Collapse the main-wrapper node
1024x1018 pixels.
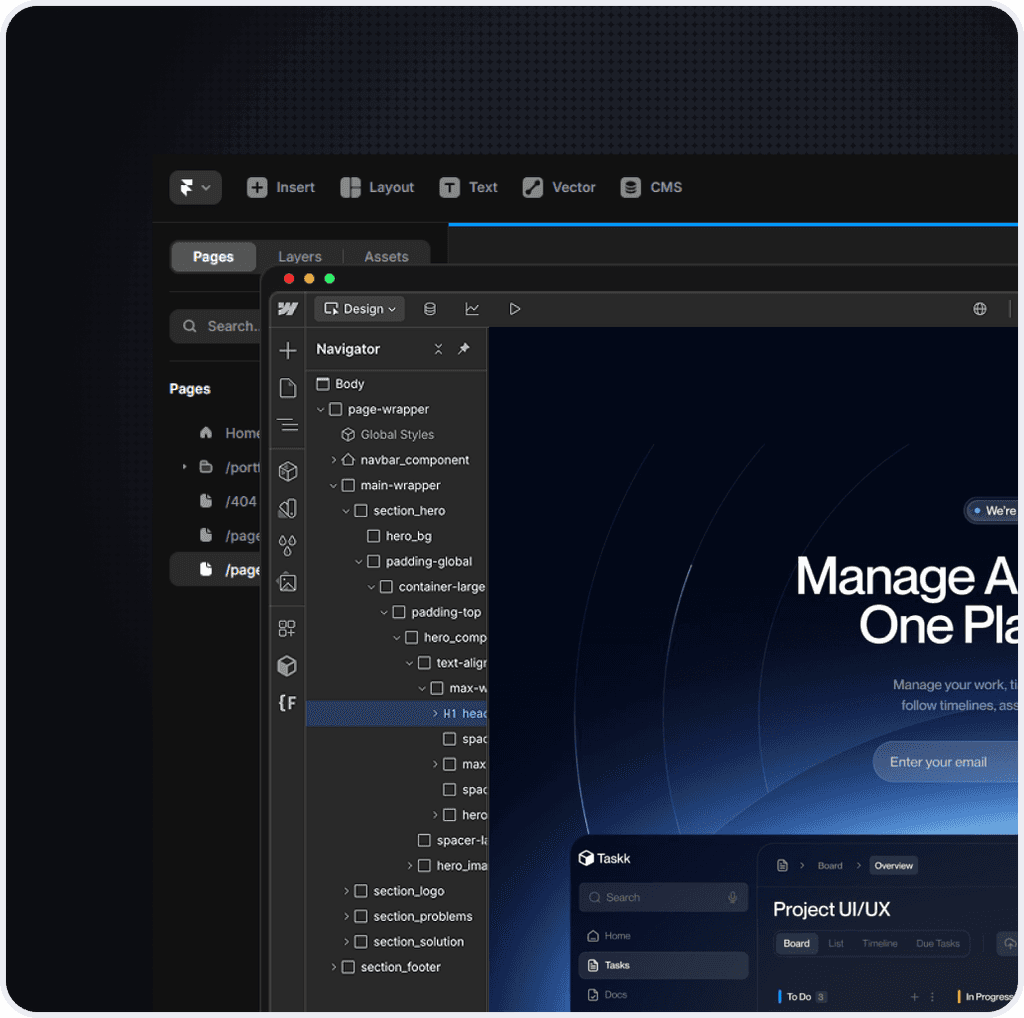334,486
